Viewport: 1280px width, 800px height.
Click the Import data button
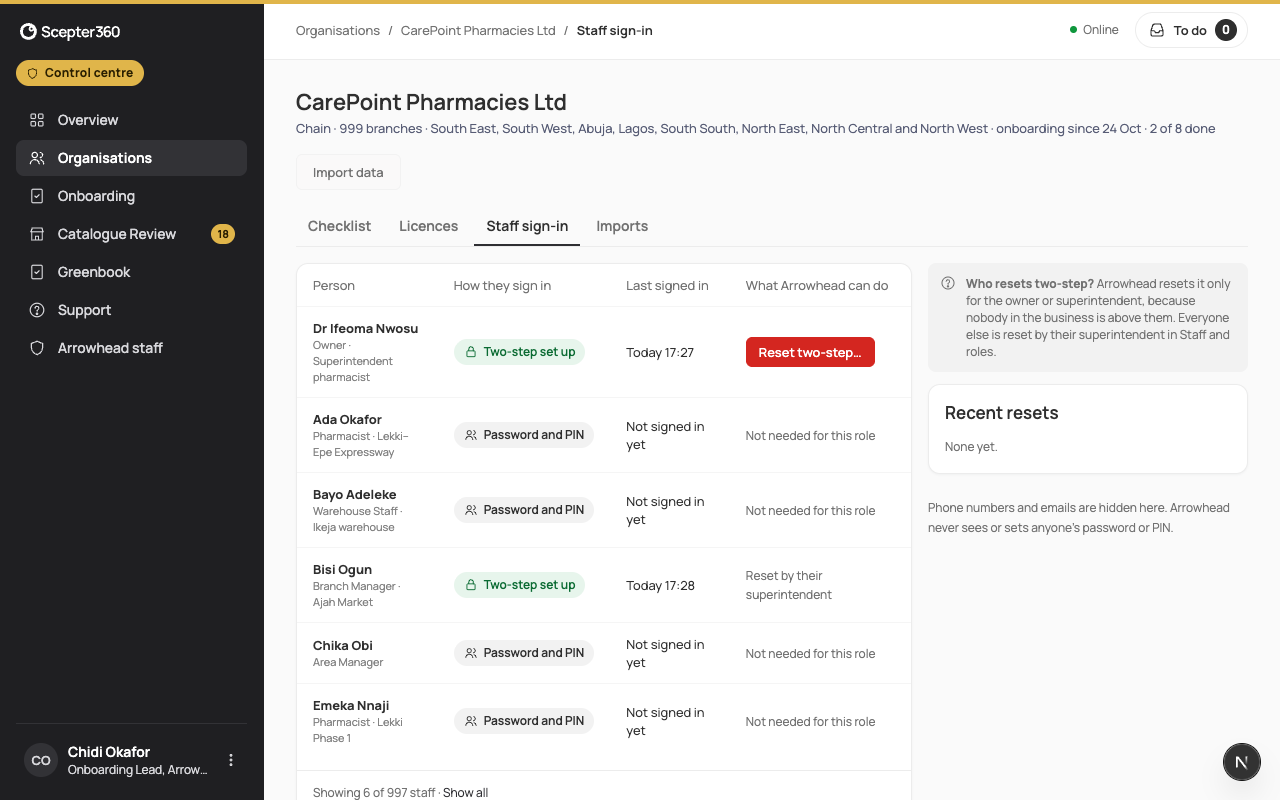(x=348, y=172)
